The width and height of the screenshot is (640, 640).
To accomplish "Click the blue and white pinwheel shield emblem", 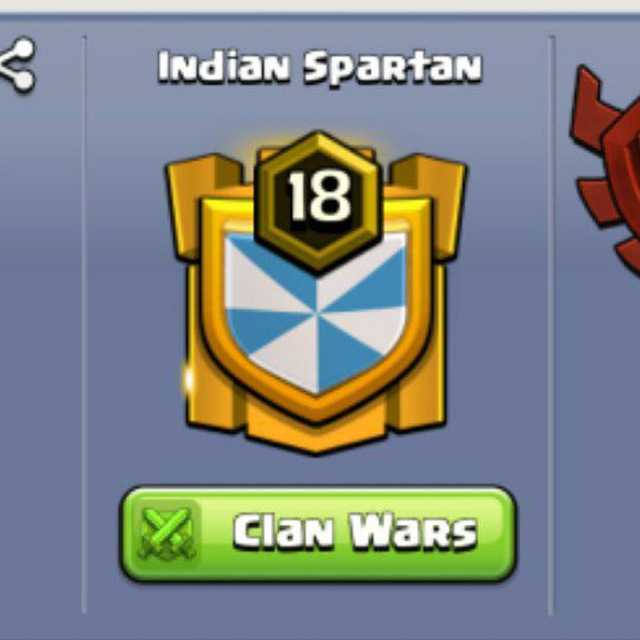I will tap(316, 312).
